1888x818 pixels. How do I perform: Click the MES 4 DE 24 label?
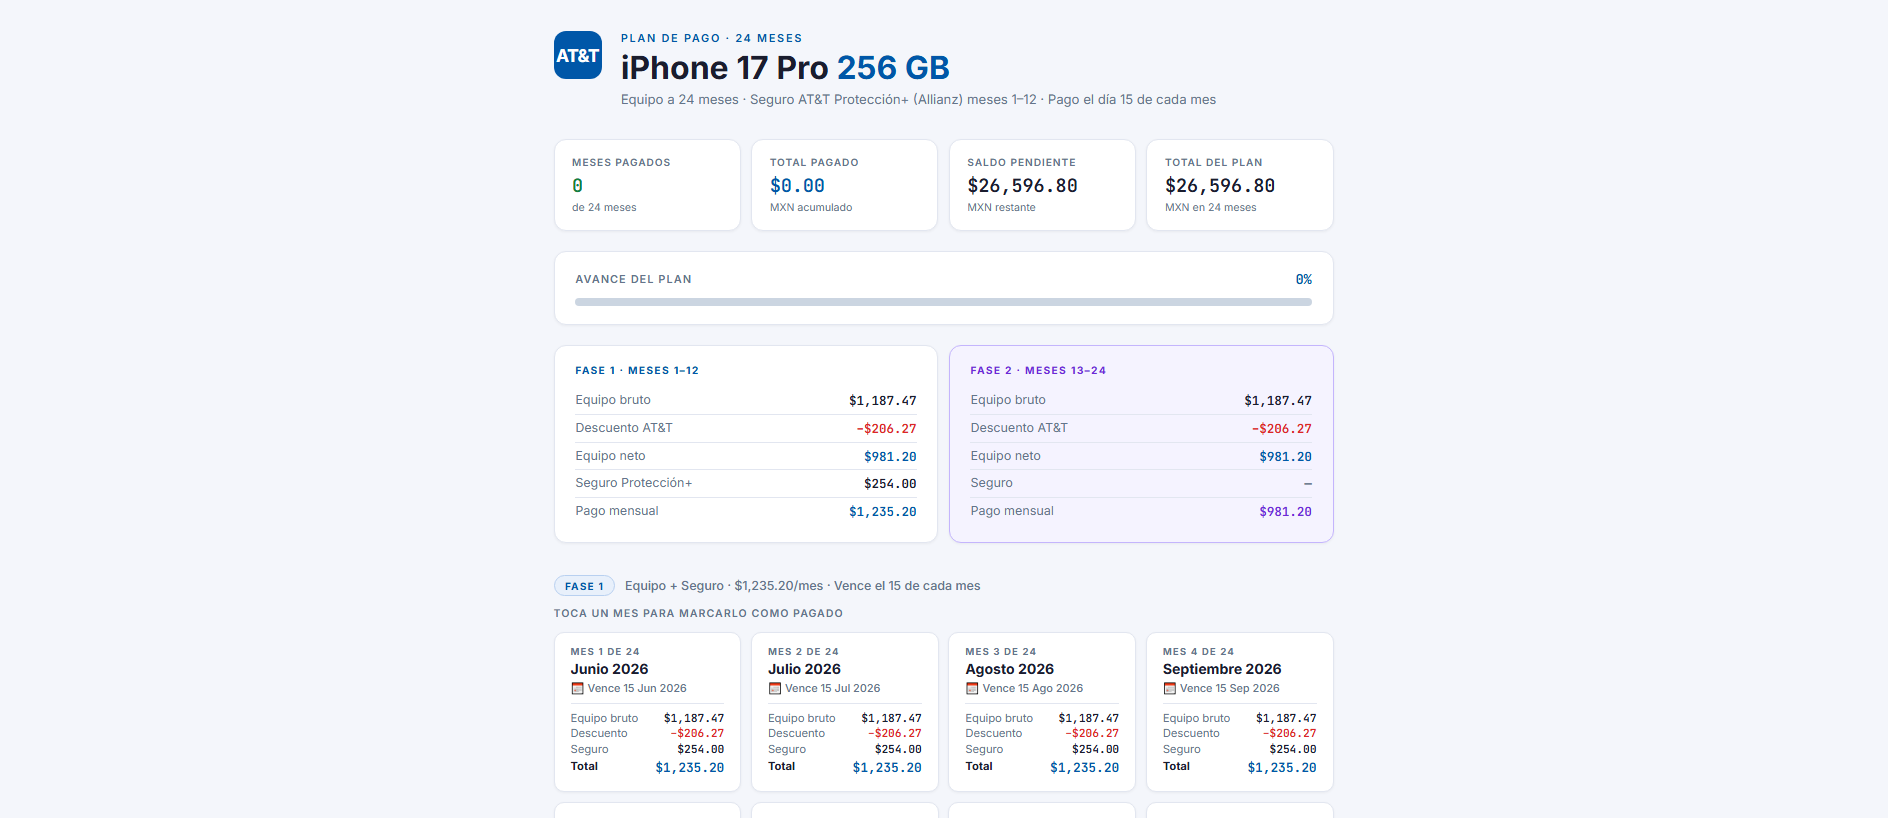tap(1198, 651)
